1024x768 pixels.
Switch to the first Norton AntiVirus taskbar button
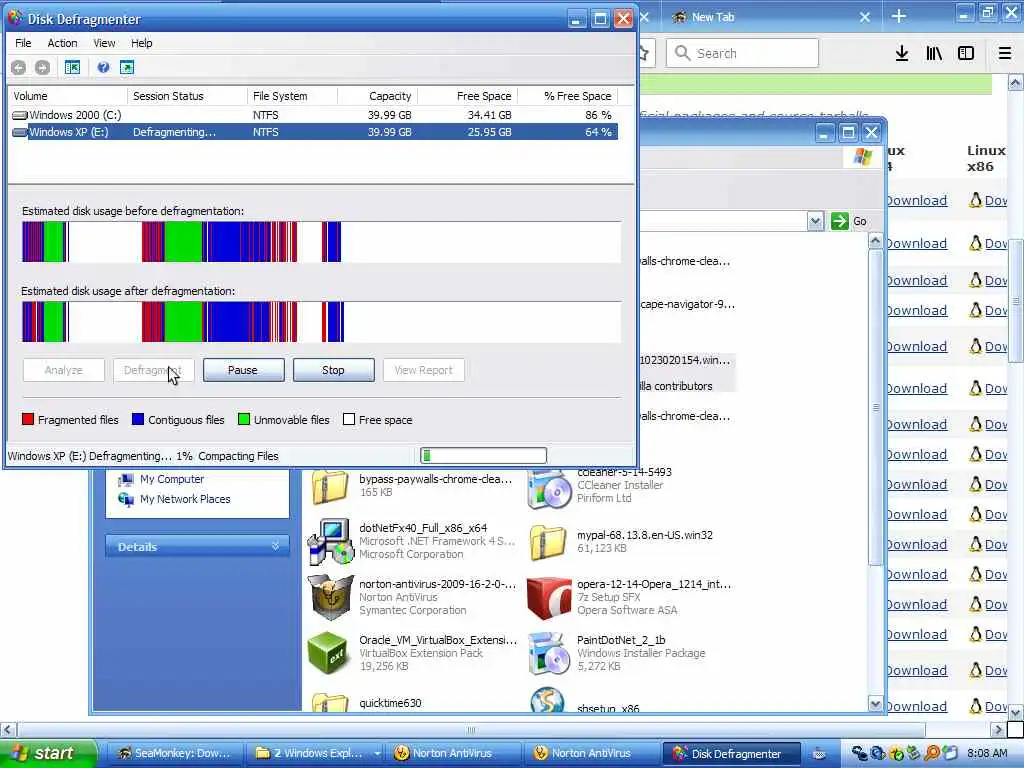coord(452,754)
